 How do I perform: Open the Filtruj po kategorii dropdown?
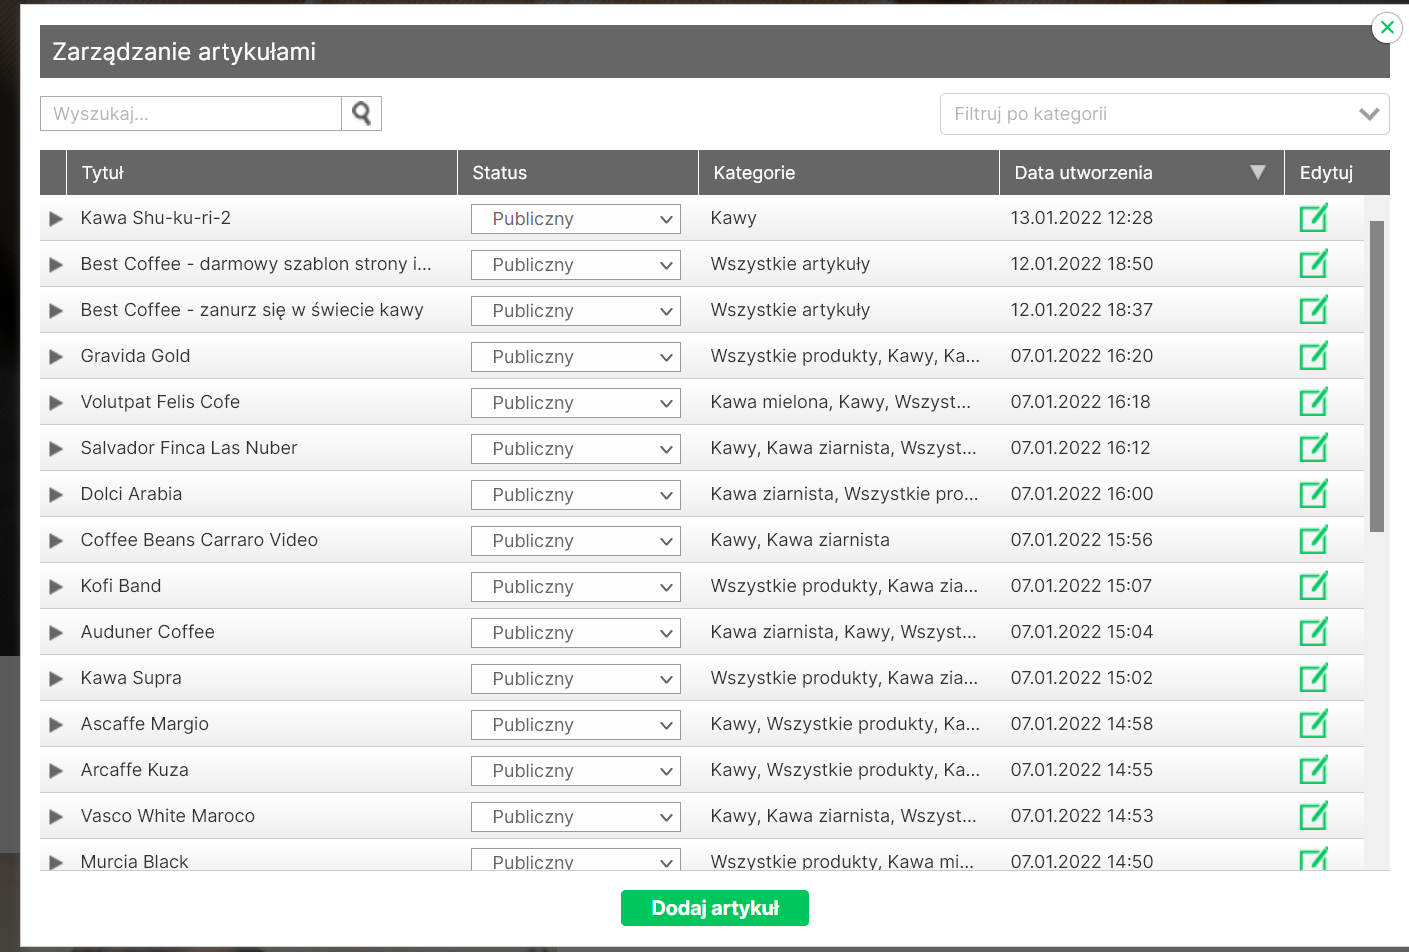[x=1165, y=114]
